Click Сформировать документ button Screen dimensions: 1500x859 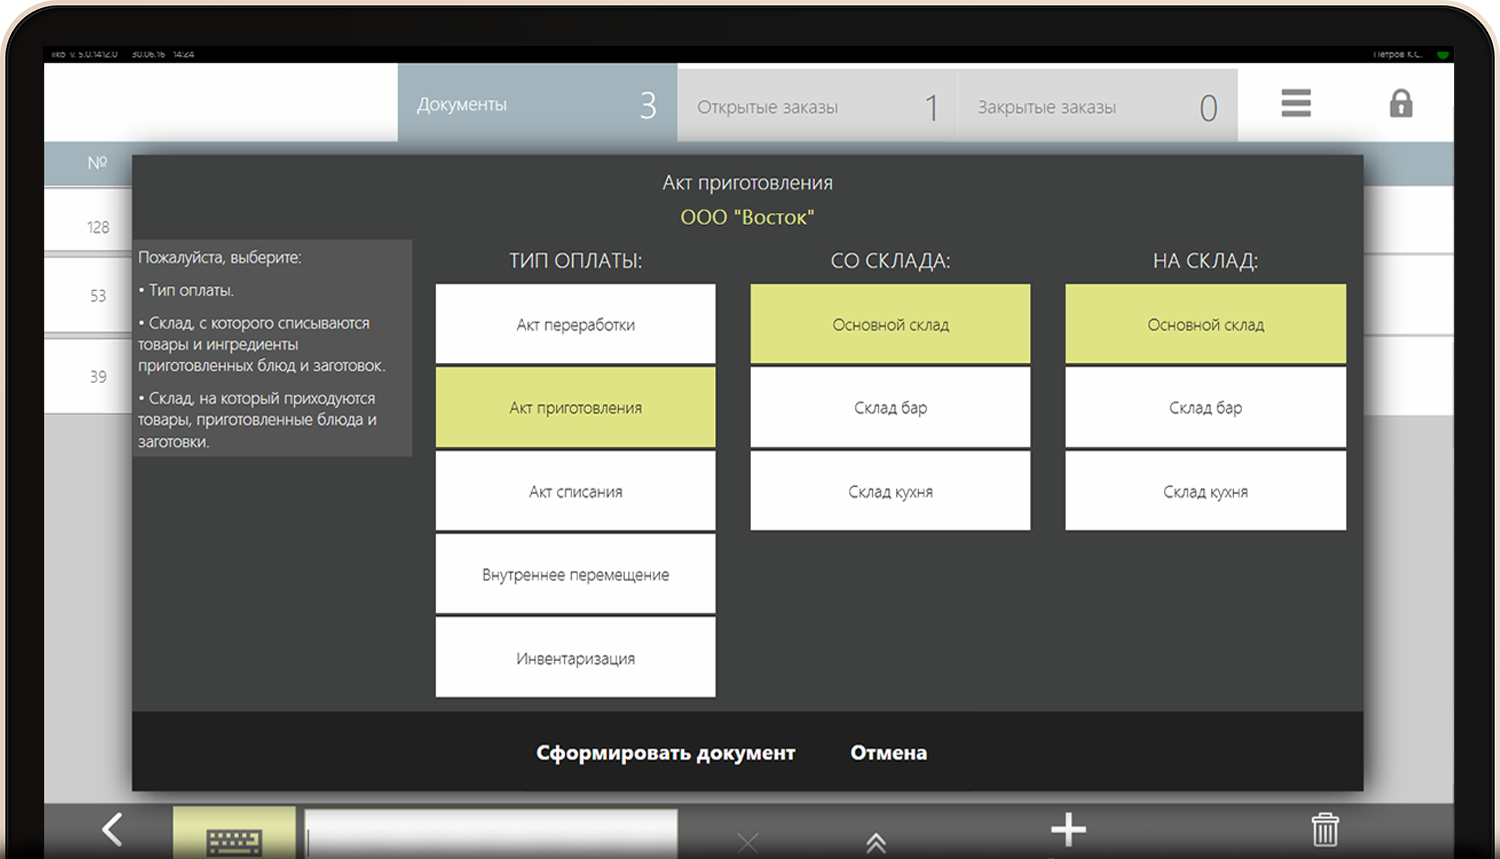tap(666, 753)
